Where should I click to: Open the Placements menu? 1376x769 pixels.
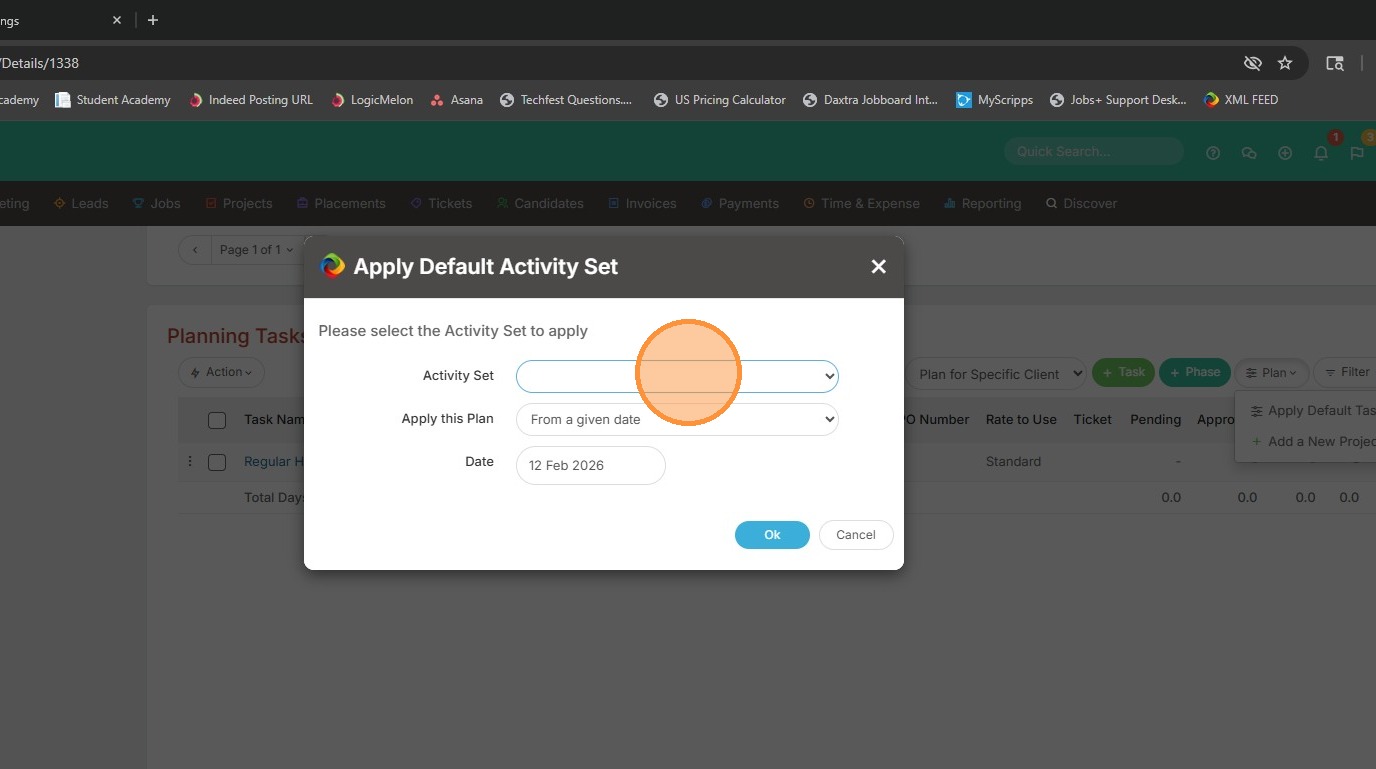click(341, 203)
